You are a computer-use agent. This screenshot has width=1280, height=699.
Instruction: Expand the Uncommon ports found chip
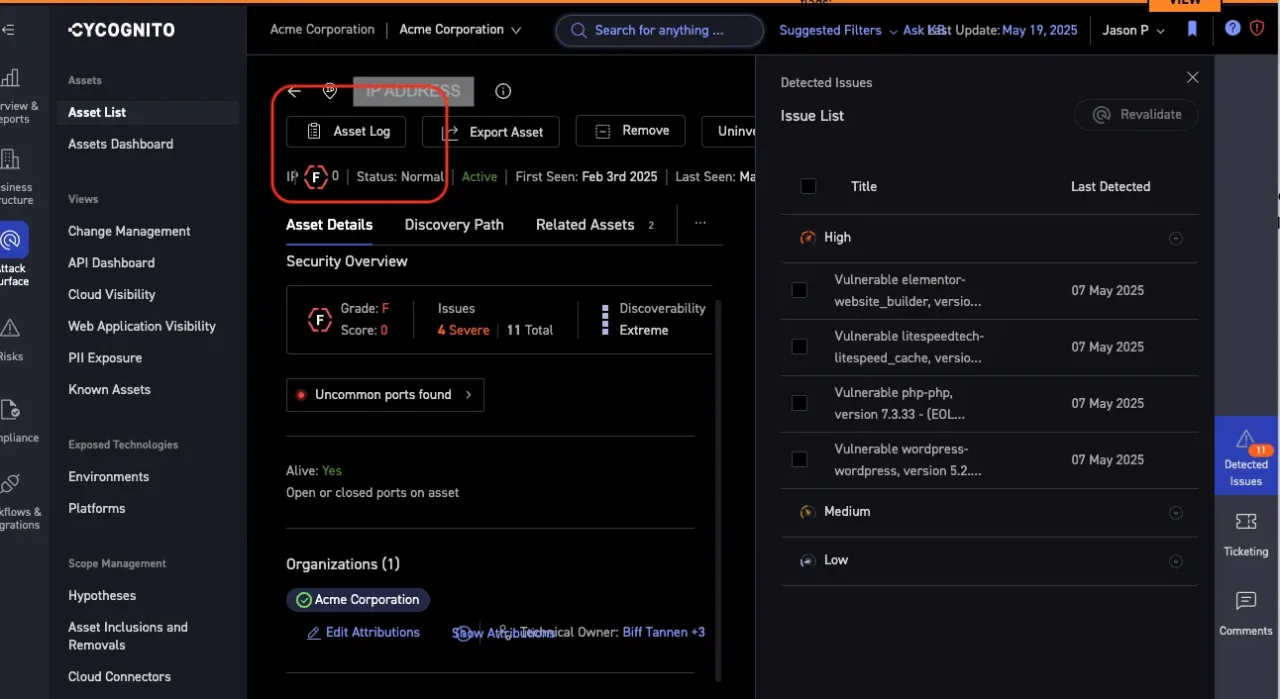pos(385,395)
